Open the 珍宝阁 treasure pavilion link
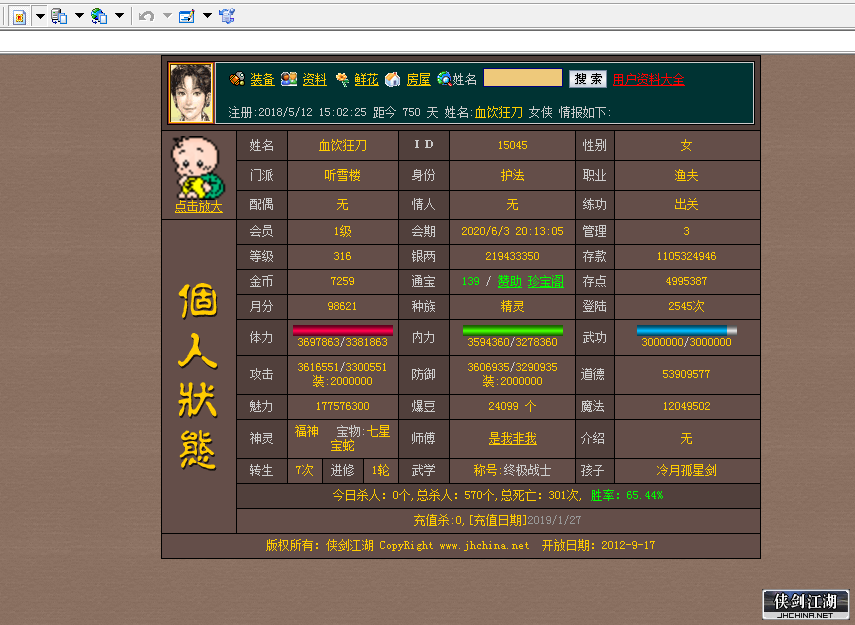Image resolution: width=855 pixels, height=625 pixels. click(x=546, y=281)
